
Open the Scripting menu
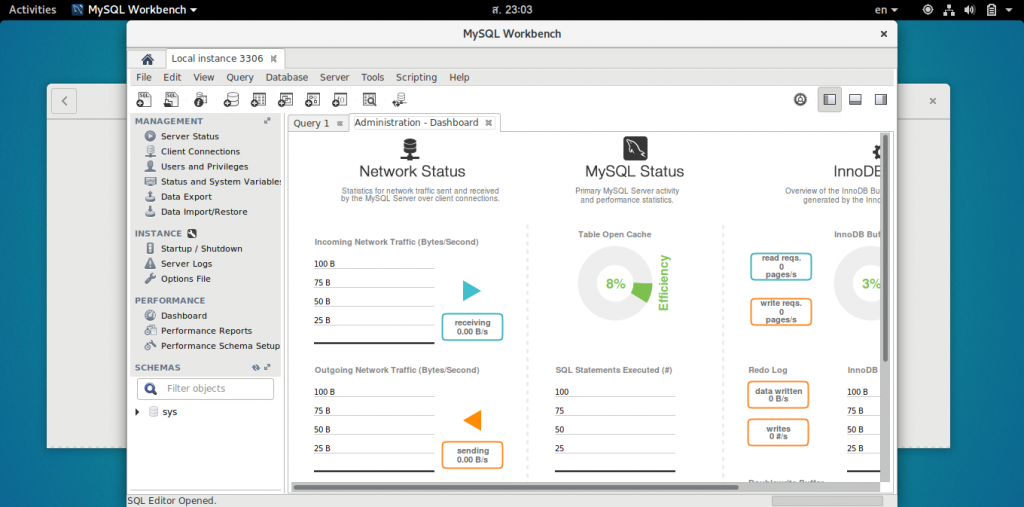click(416, 77)
